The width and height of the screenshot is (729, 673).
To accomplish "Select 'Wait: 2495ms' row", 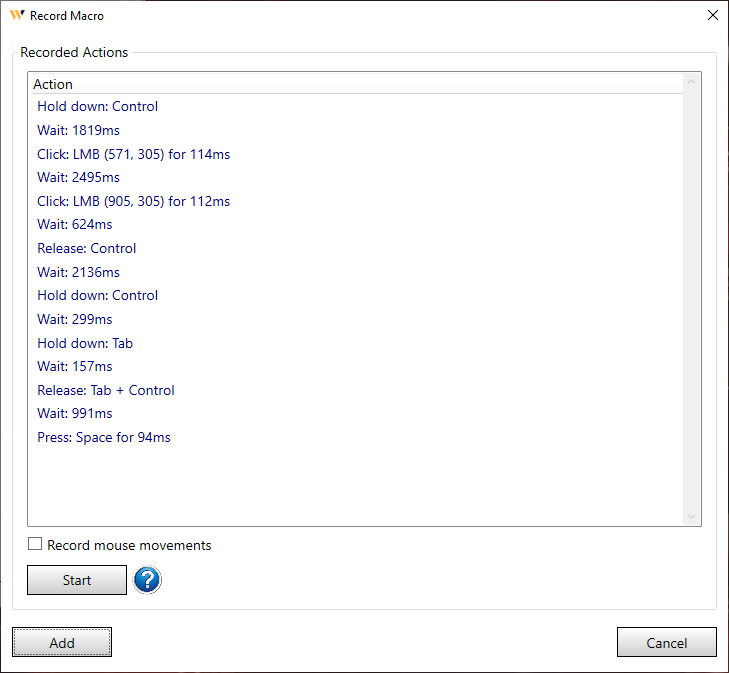I will (x=356, y=177).
